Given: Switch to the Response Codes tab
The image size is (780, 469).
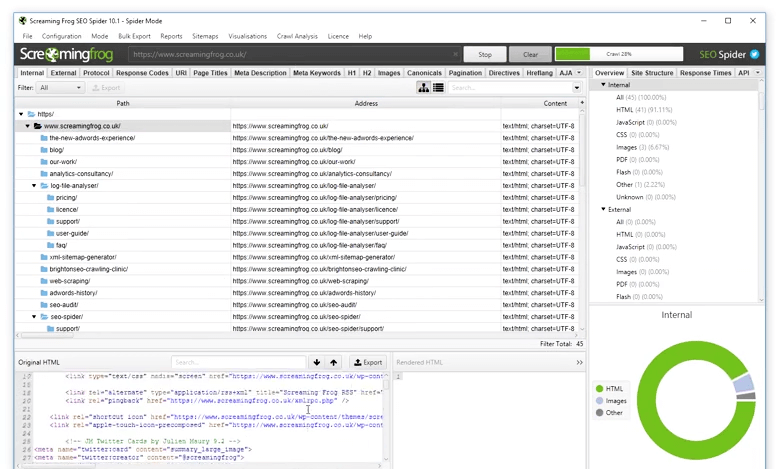Looking at the screenshot, I should click(142, 73).
